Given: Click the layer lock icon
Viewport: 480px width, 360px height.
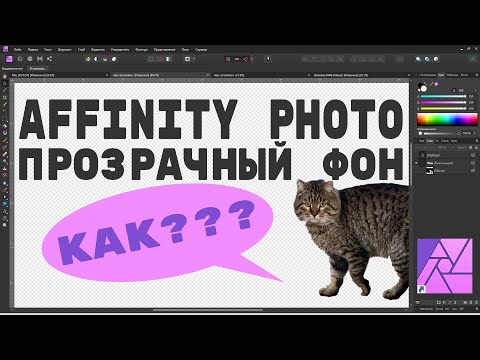Looking at the screenshot, I should click(475, 147).
